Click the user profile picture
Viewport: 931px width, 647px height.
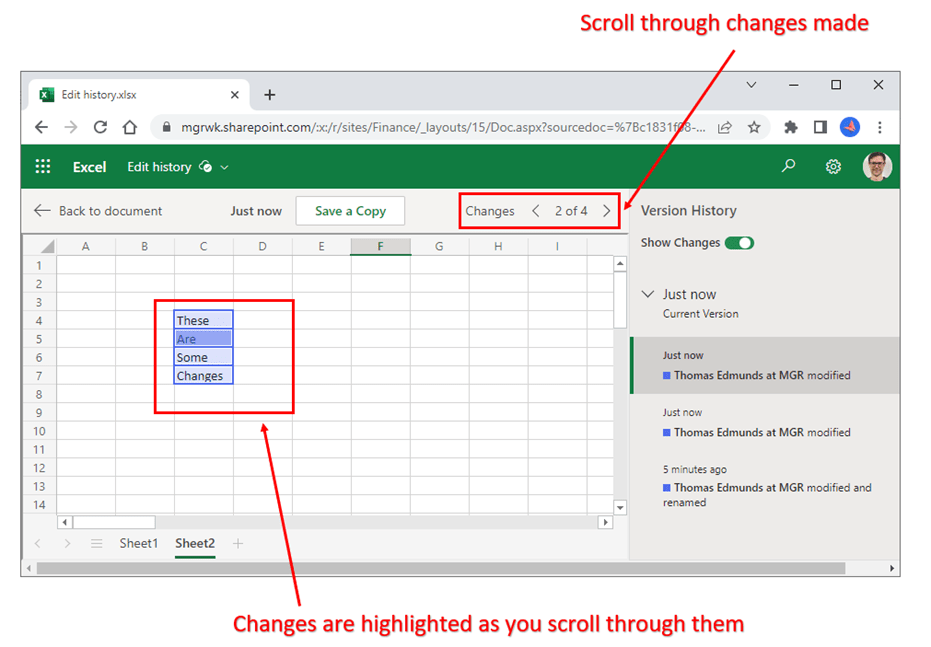click(877, 166)
